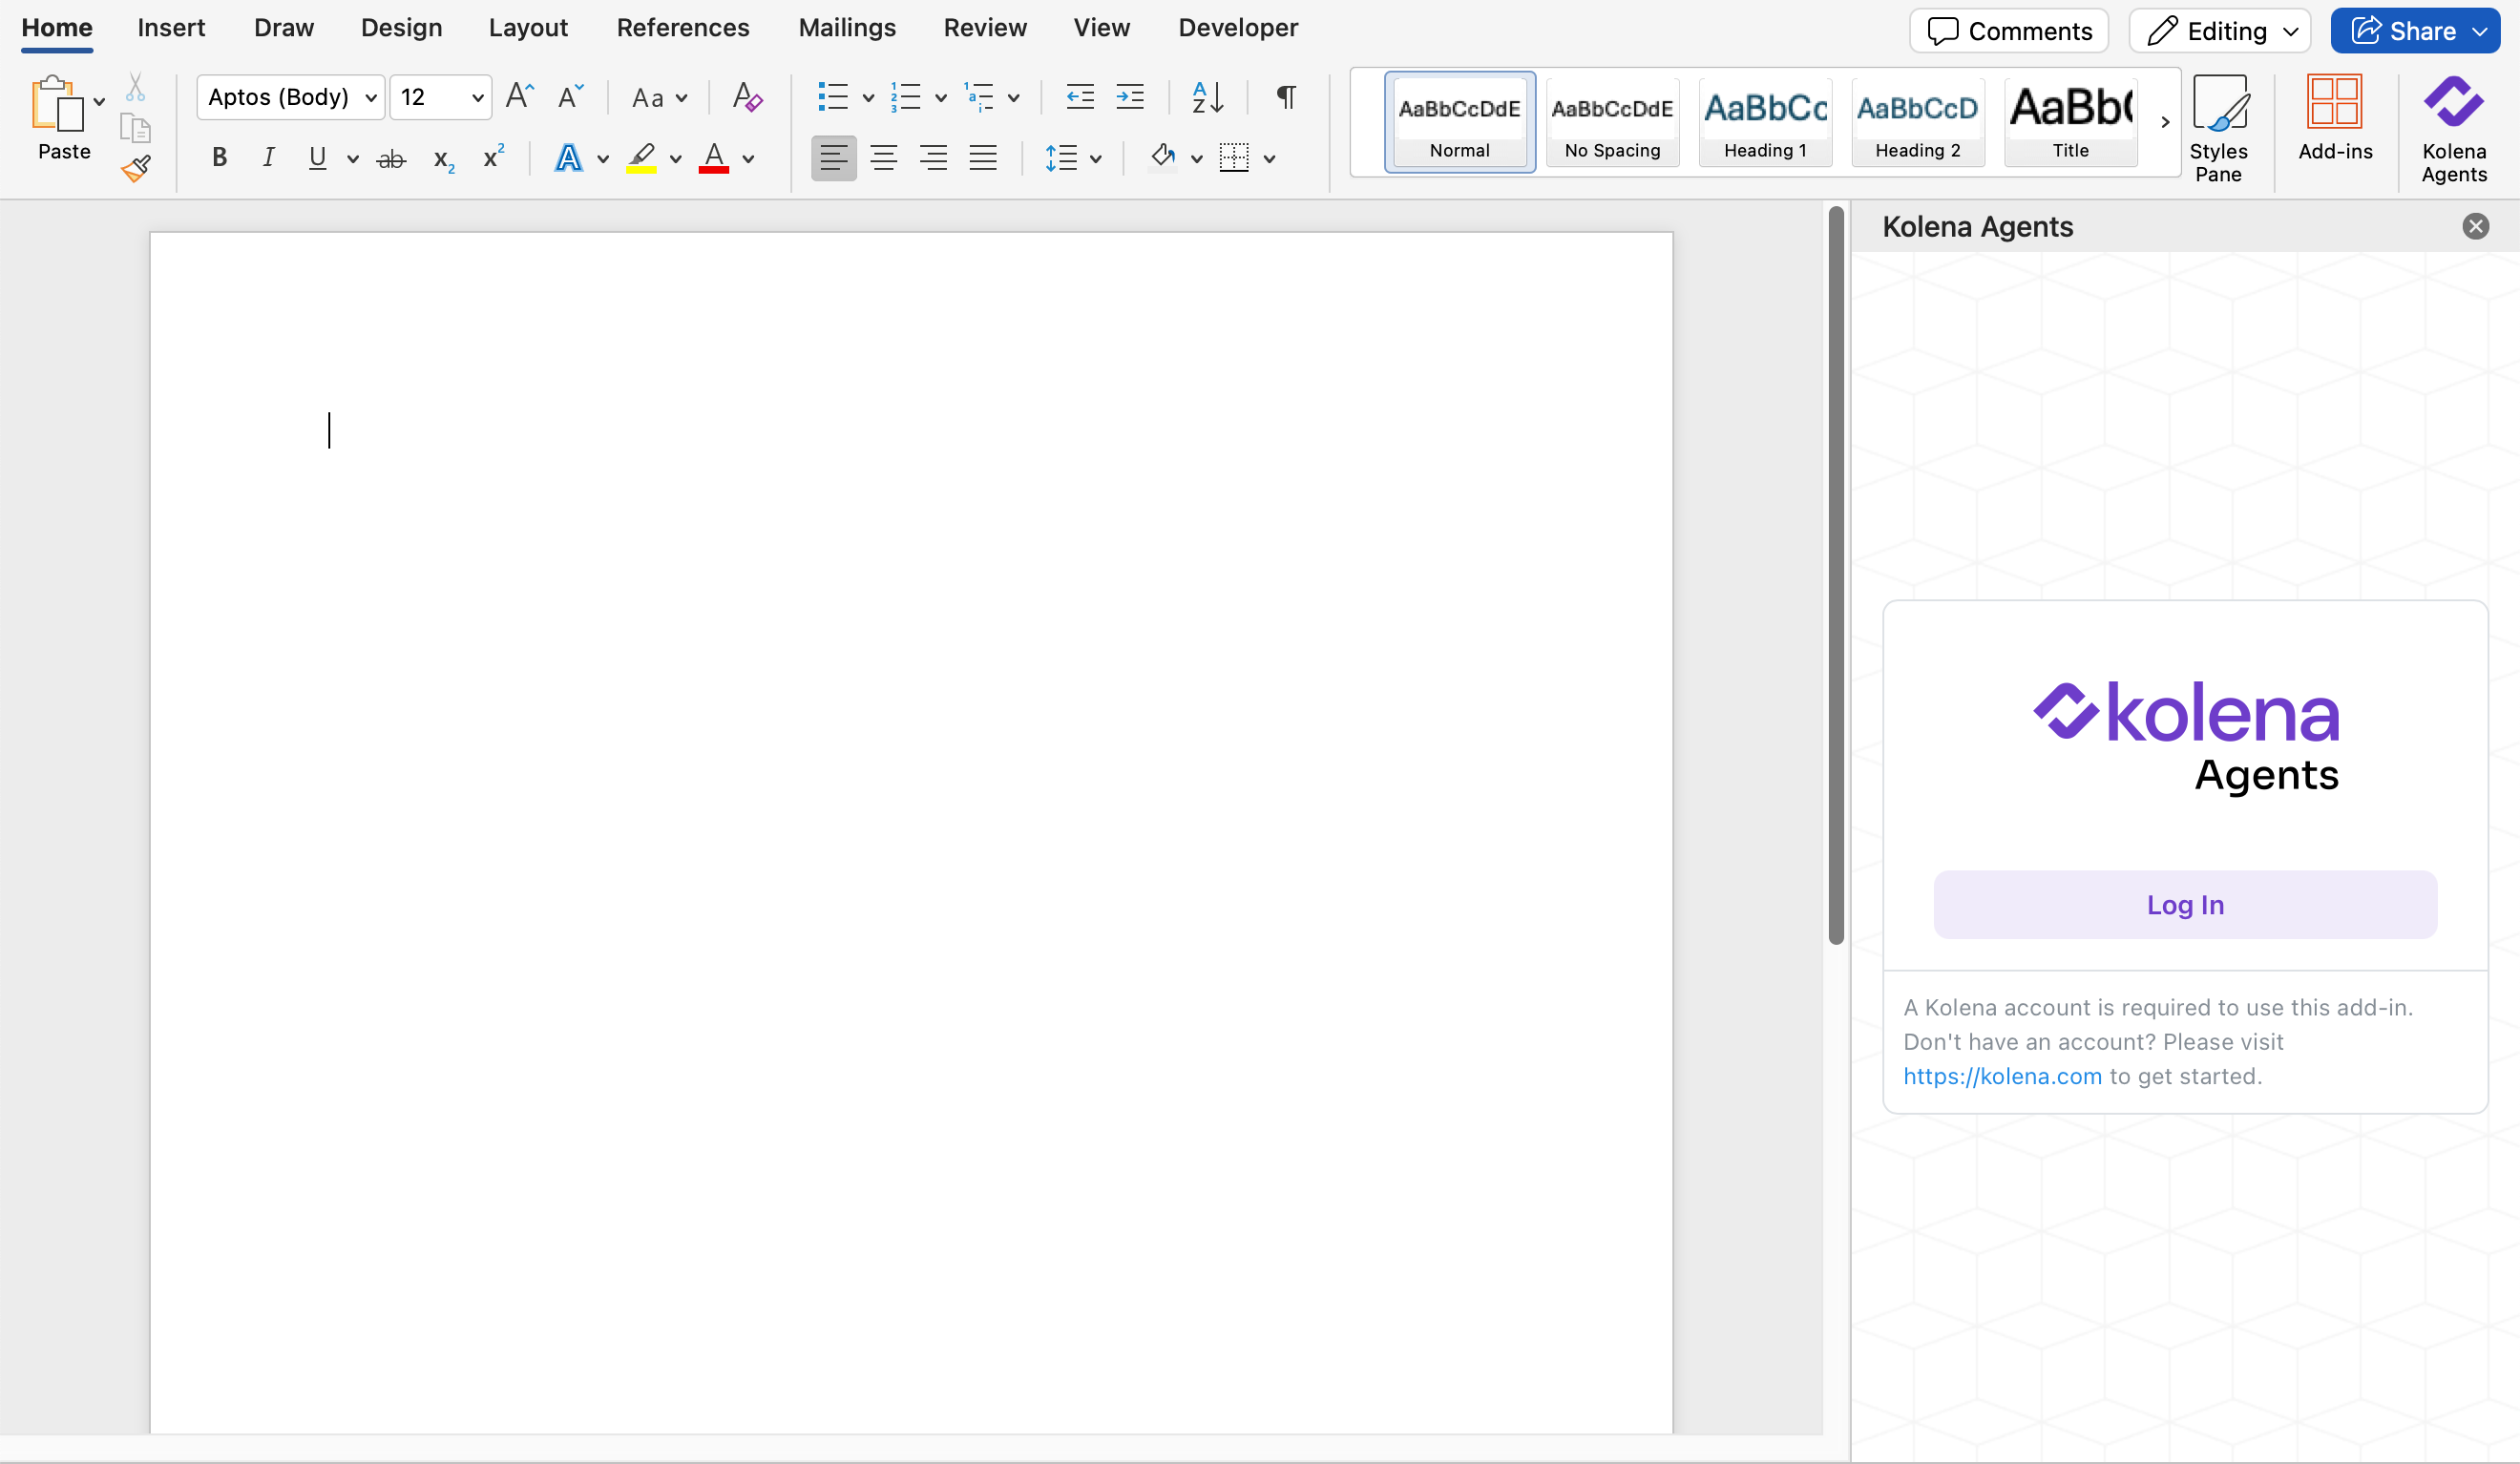The image size is (2520, 1464).
Task: Open the References tab
Action: point(682,28)
